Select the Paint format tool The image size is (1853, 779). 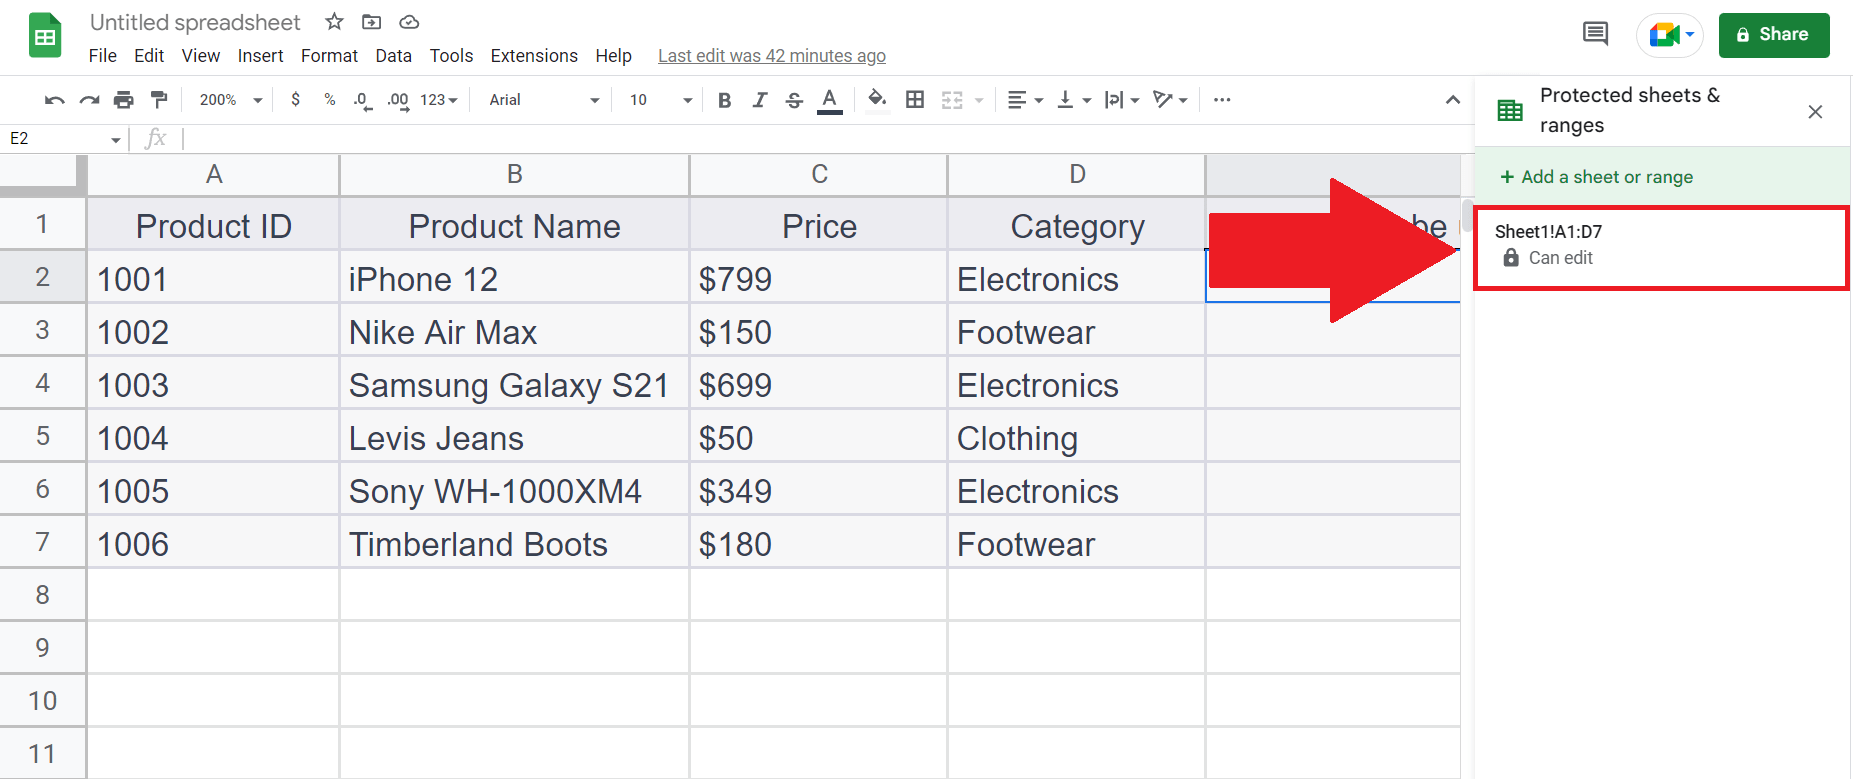158,100
